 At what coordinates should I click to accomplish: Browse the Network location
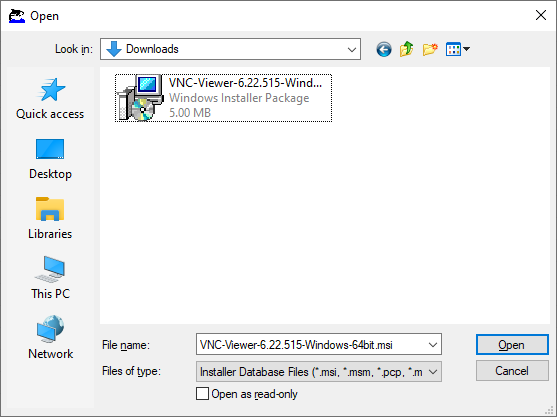[50, 338]
